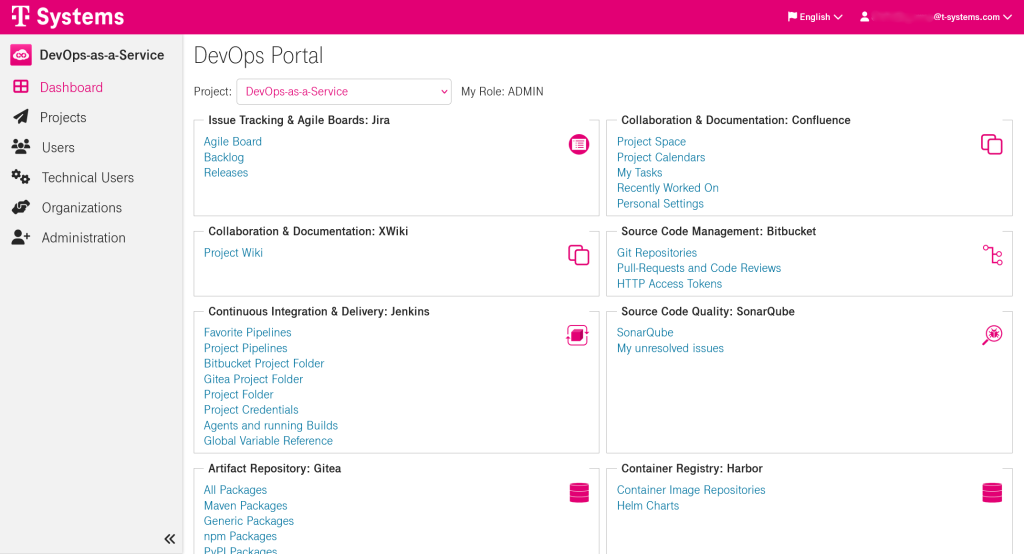Click the Gitea database stack icon

tap(579, 493)
